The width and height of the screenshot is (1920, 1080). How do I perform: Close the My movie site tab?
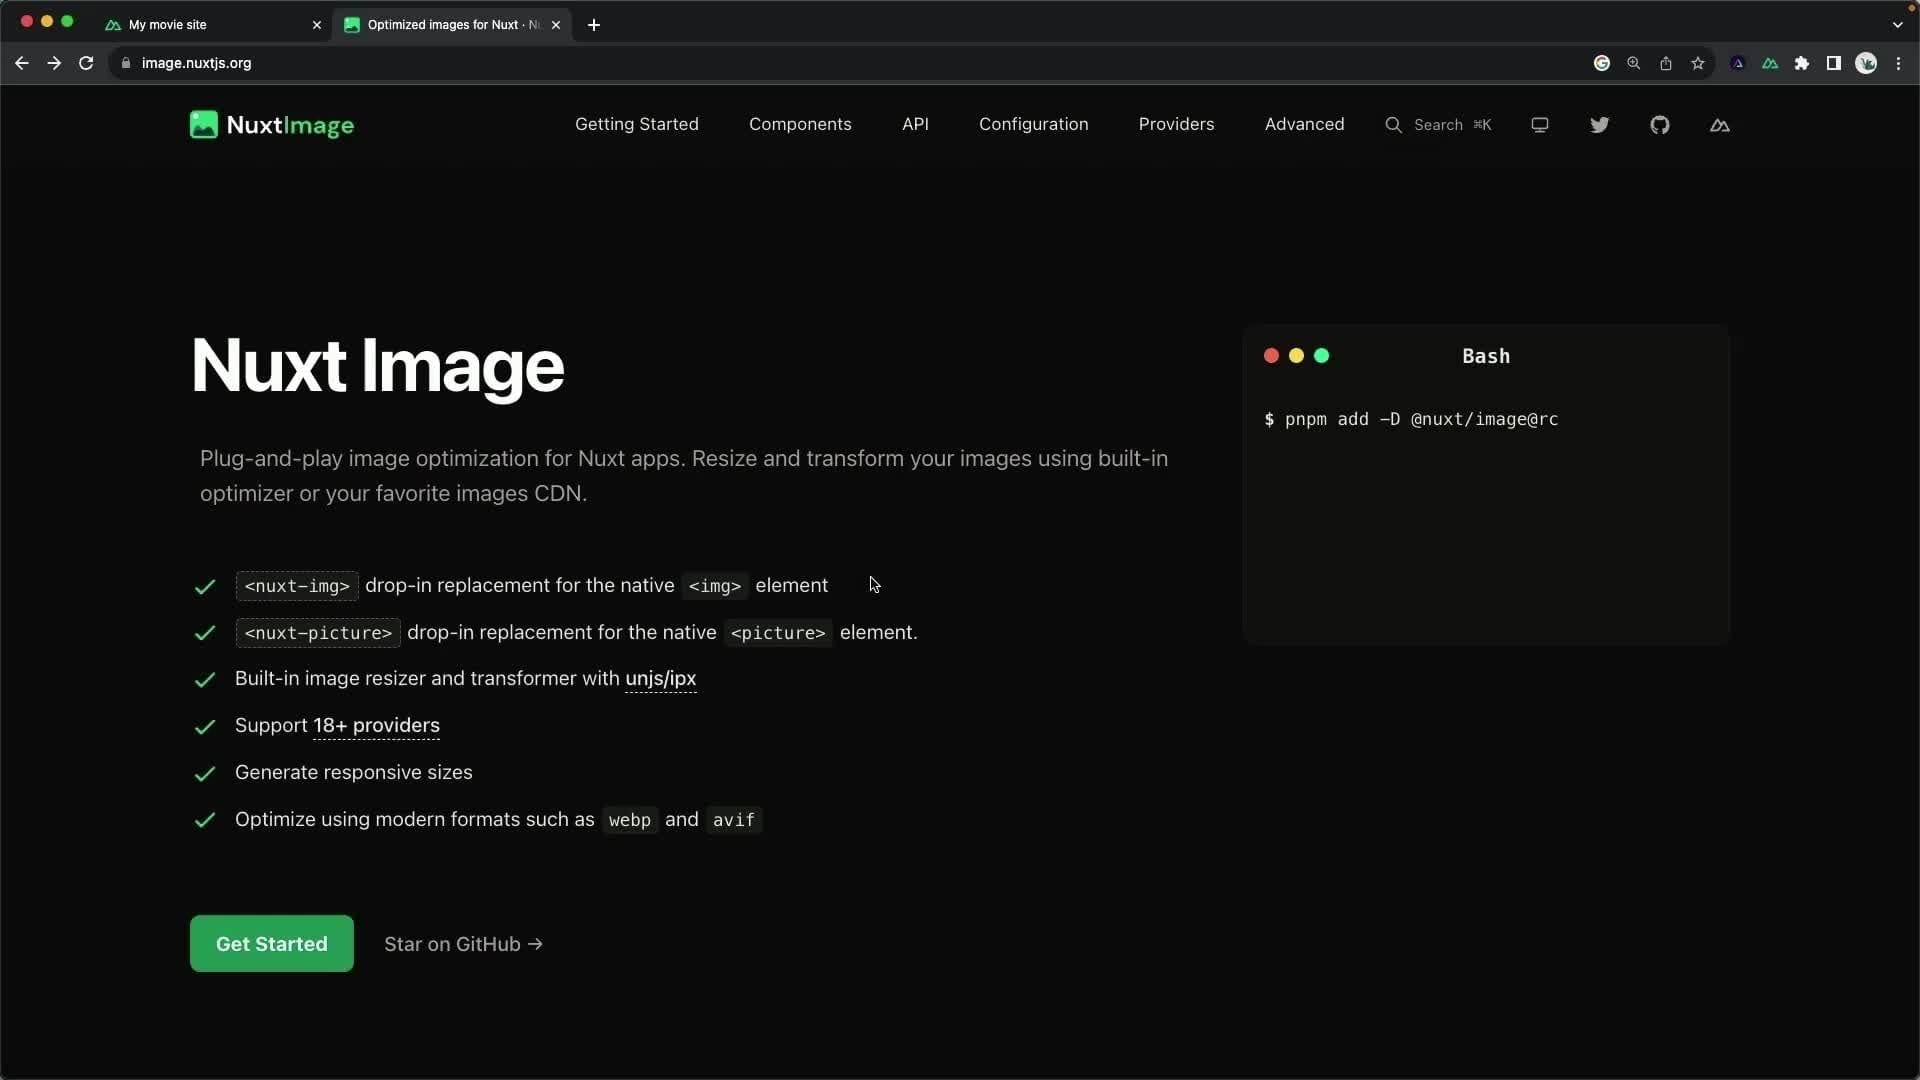(317, 25)
